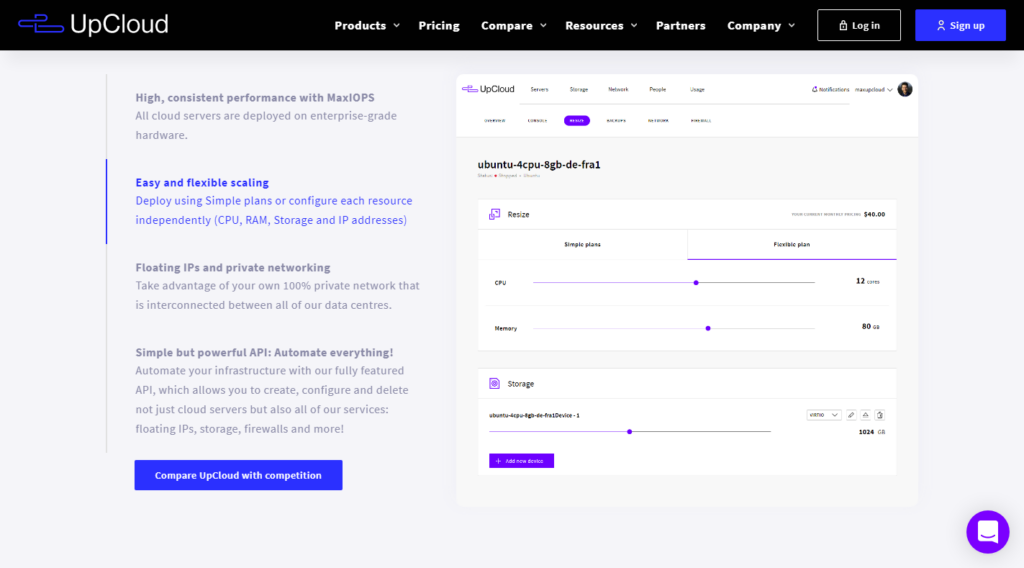This screenshot has width=1024, height=568.
Task: Click the delete icon for storage device
Action: pyautogui.click(x=879, y=415)
